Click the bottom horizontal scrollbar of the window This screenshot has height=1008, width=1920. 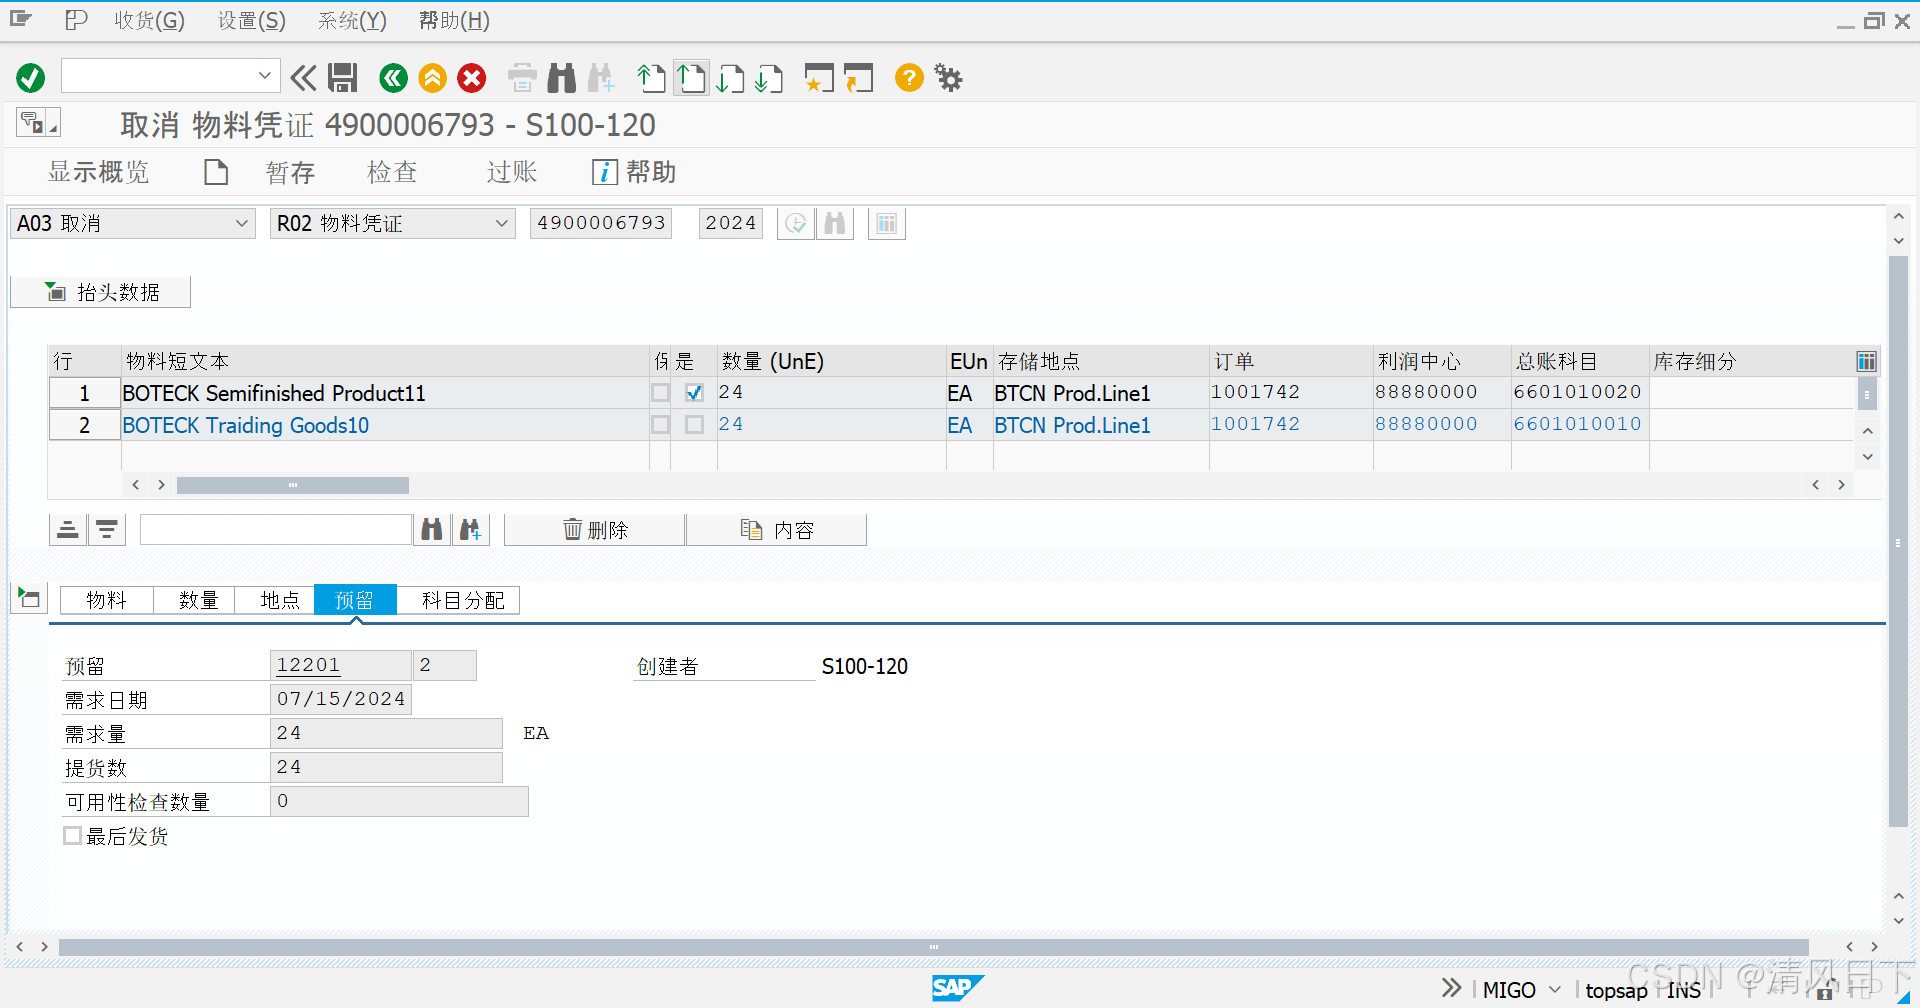click(x=933, y=946)
